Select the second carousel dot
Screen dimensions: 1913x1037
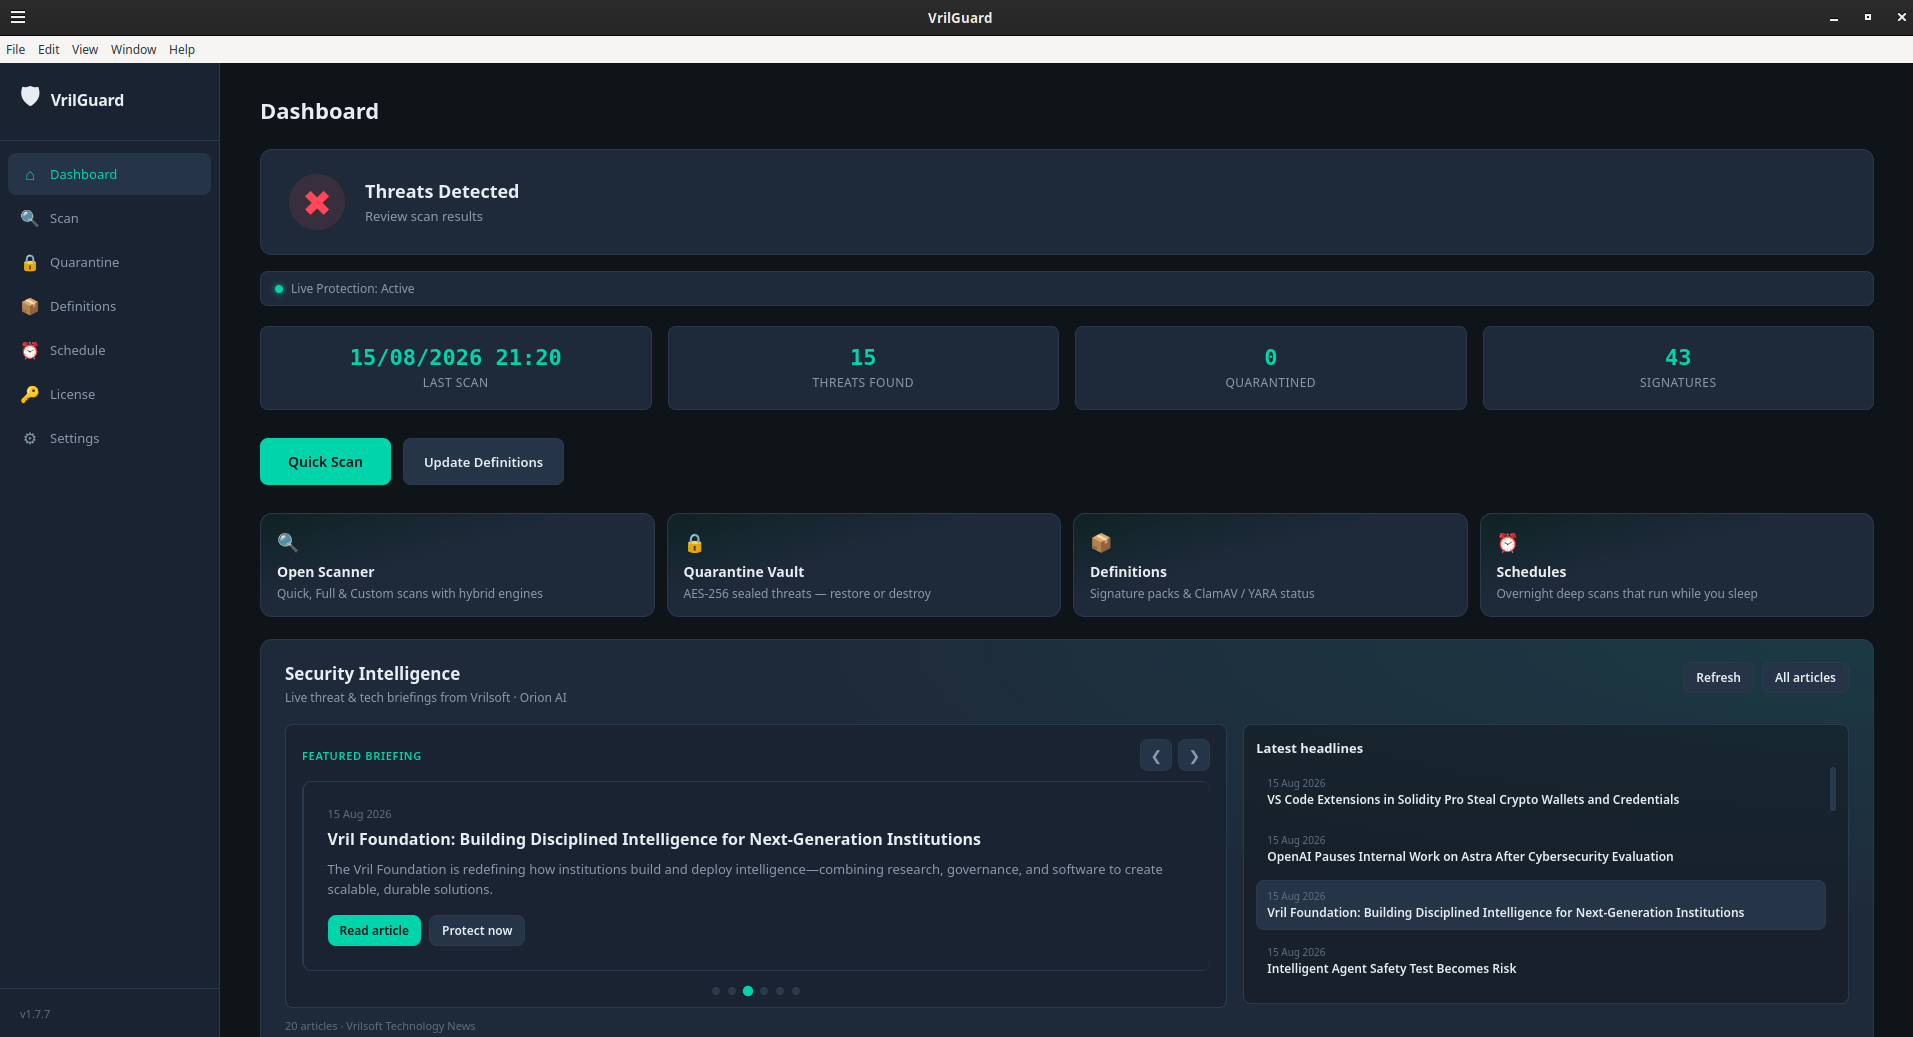point(732,991)
